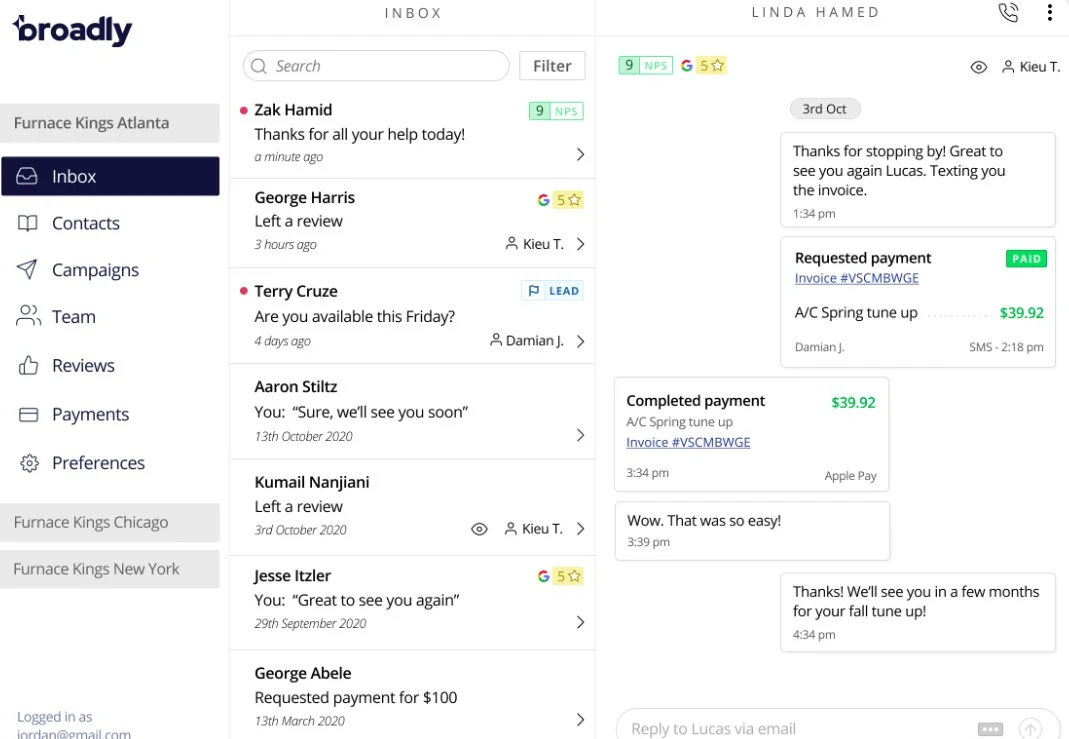Click 'Are you available this Friday?' text

click(x=355, y=317)
